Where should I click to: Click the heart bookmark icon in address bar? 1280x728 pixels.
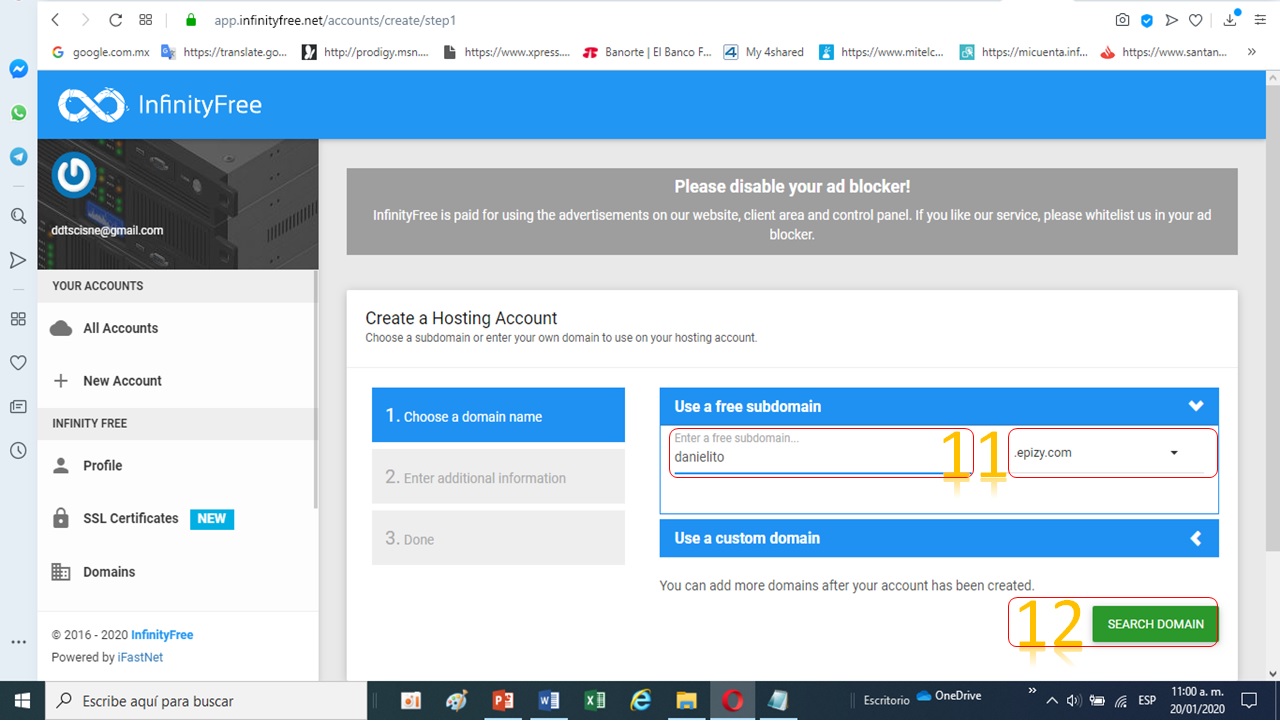pos(1195,20)
